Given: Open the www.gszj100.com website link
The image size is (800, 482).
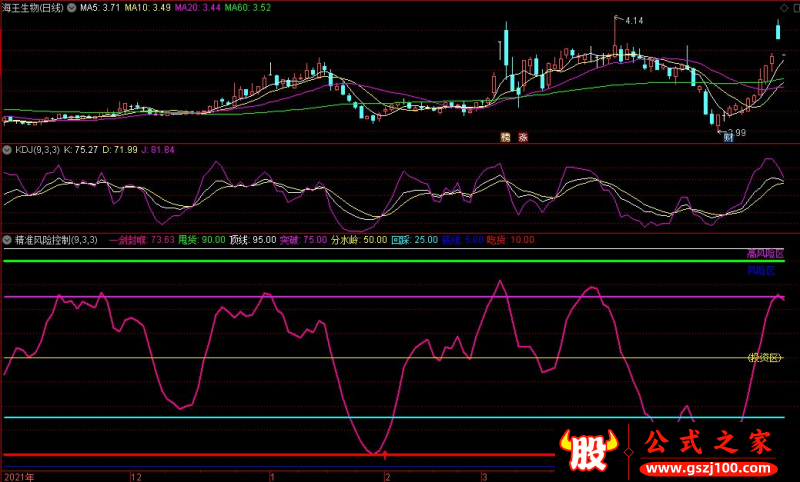Looking at the screenshot, I should [x=709, y=468].
